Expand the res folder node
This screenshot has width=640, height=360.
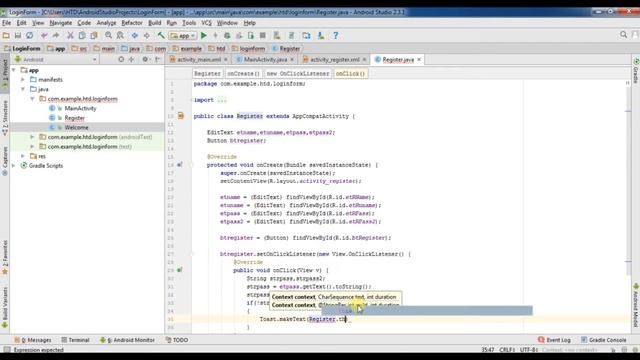tap(23, 156)
